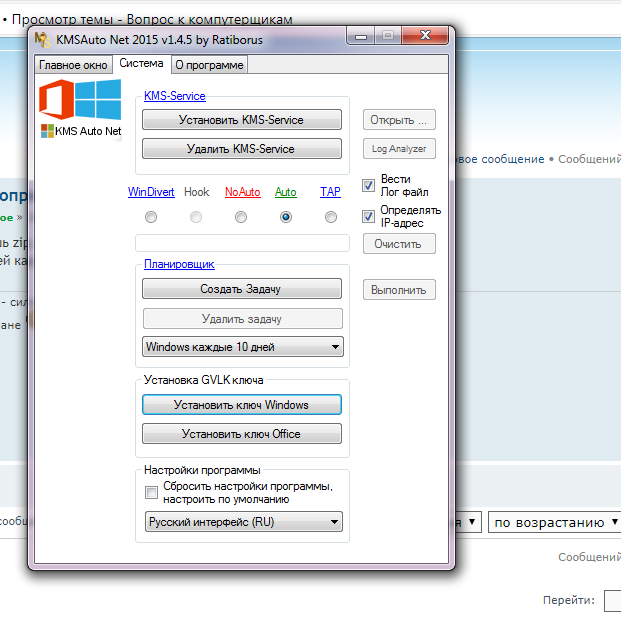
Task: Click the Открыть ... button
Action: (x=399, y=120)
